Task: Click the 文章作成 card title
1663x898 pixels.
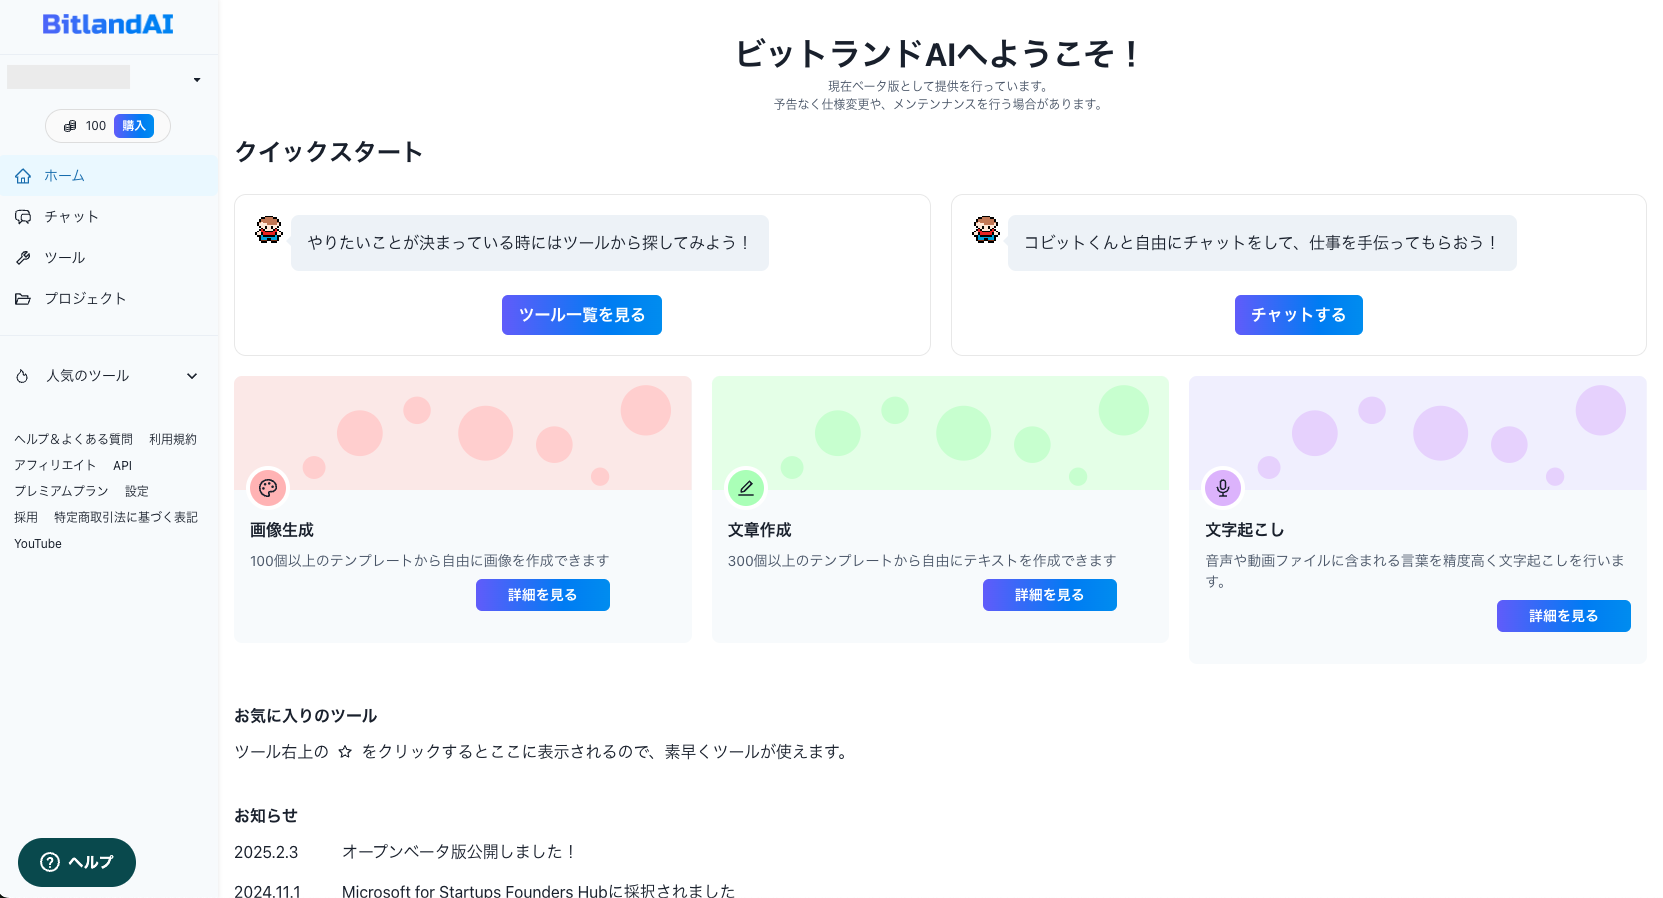Action: [x=760, y=530]
